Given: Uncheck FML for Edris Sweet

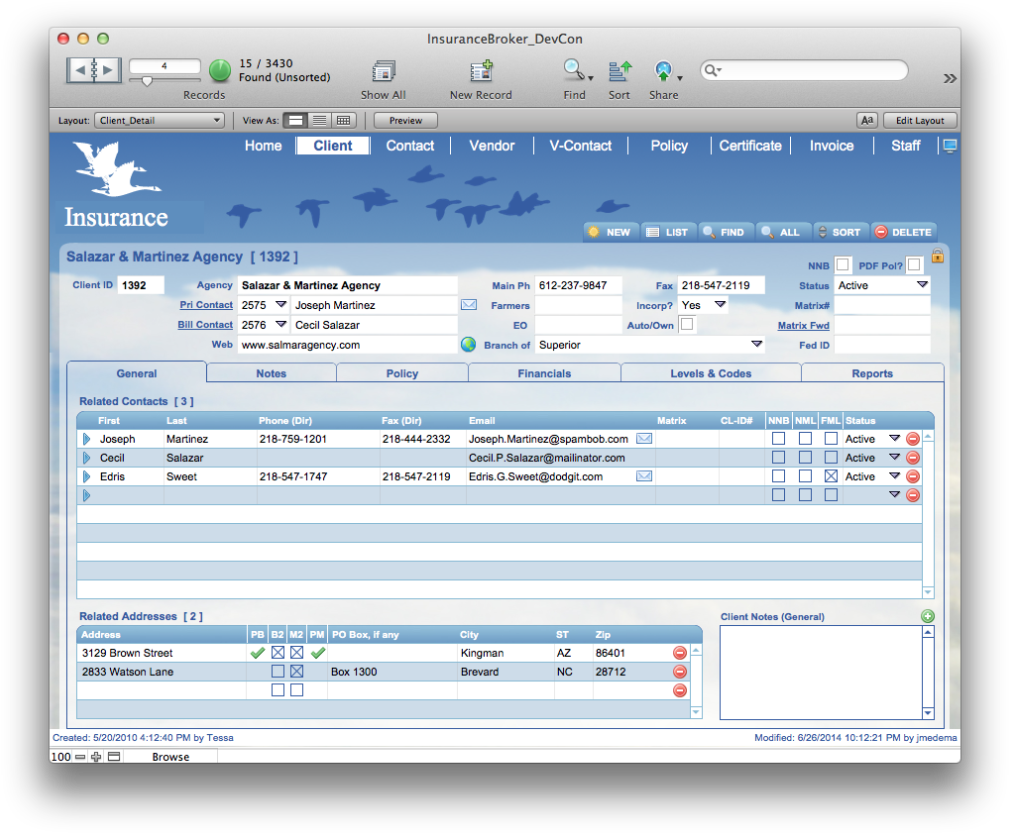Looking at the screenshot, I should click(x=831, y=476).
